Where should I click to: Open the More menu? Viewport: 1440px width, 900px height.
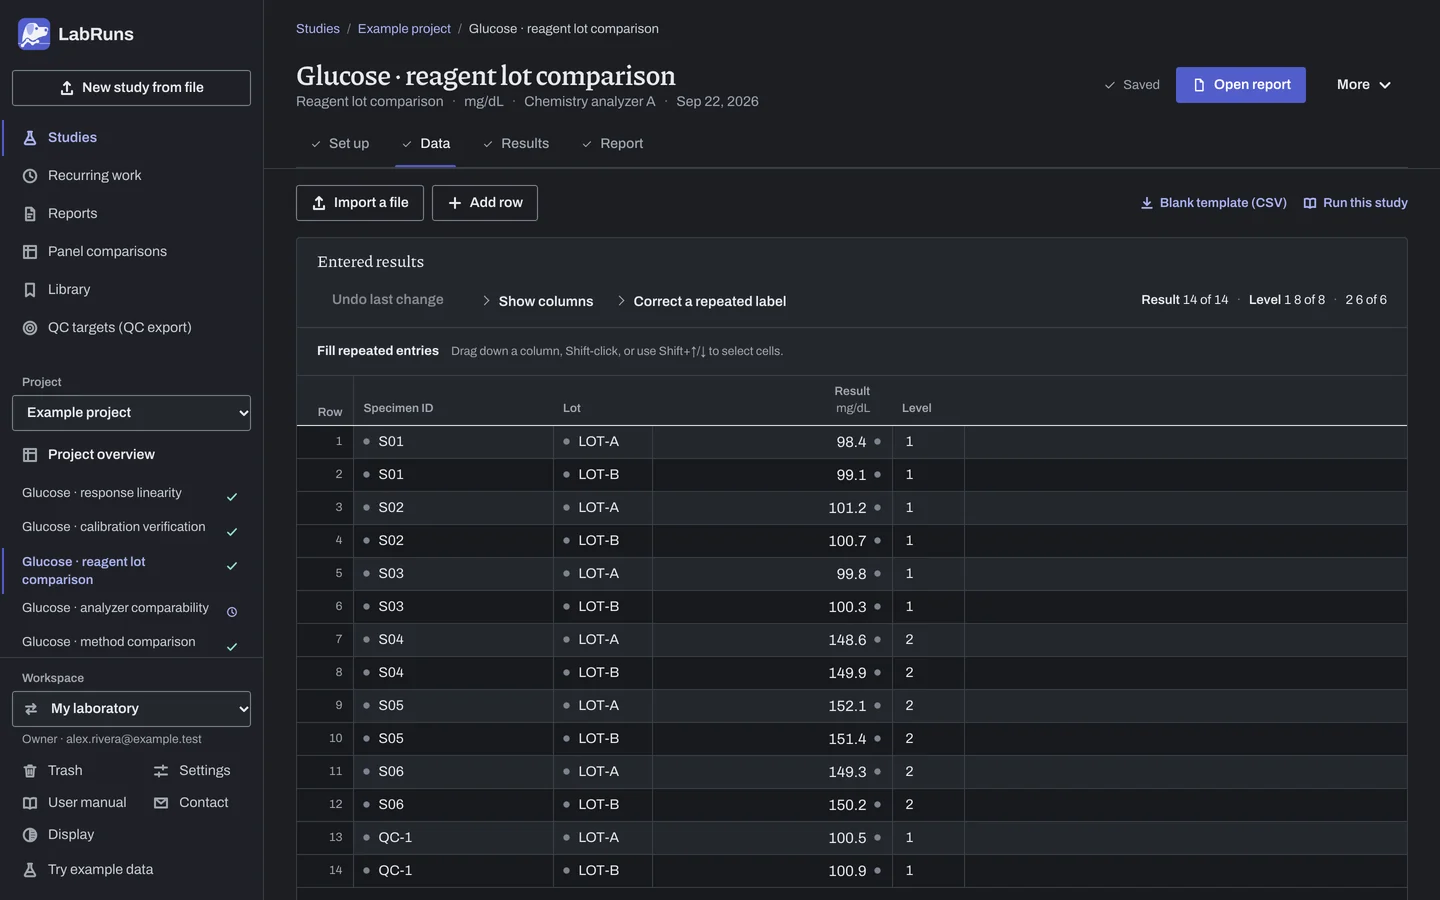(x=1364, y=85)
